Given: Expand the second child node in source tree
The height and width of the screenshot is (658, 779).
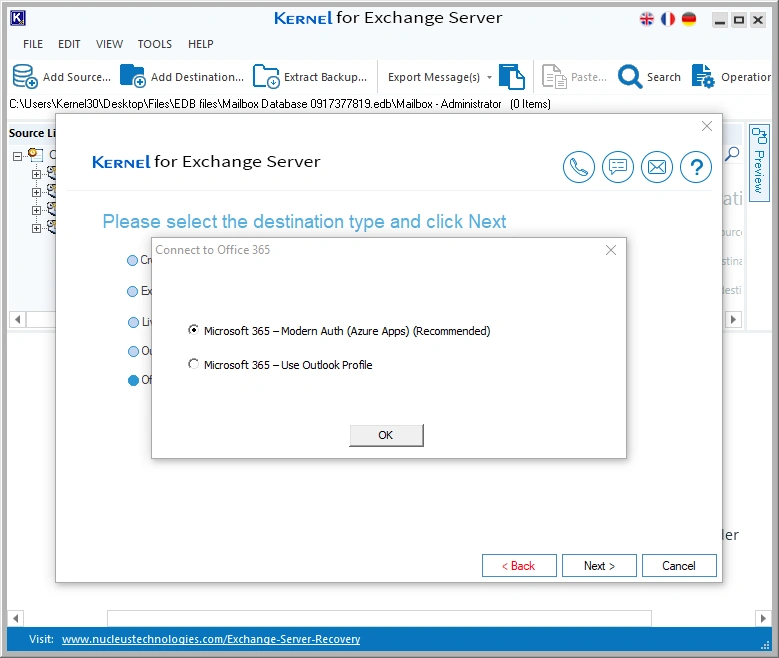Looking at the screenshot, I should click(x=36, y=192).
